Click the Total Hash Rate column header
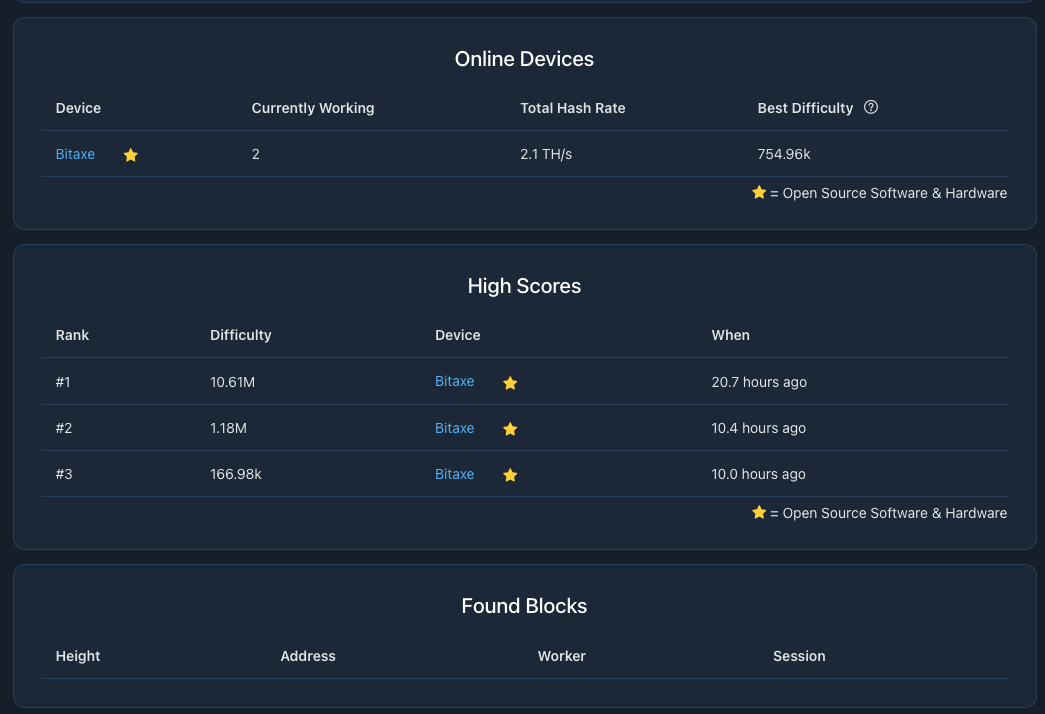This screenshot has height=714, width=1045. pos(573,108)
